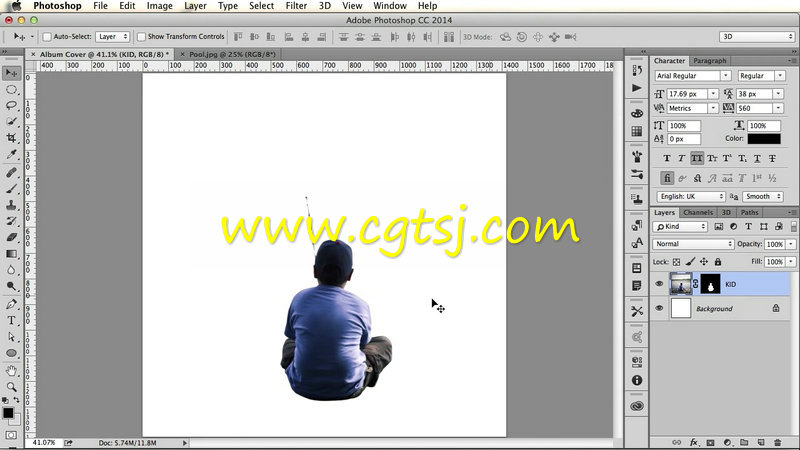This screenshot has height=450, width=800.
Task: Toggle Strikethrough text style
Action: pyautogui.click(x=772, y=158)
